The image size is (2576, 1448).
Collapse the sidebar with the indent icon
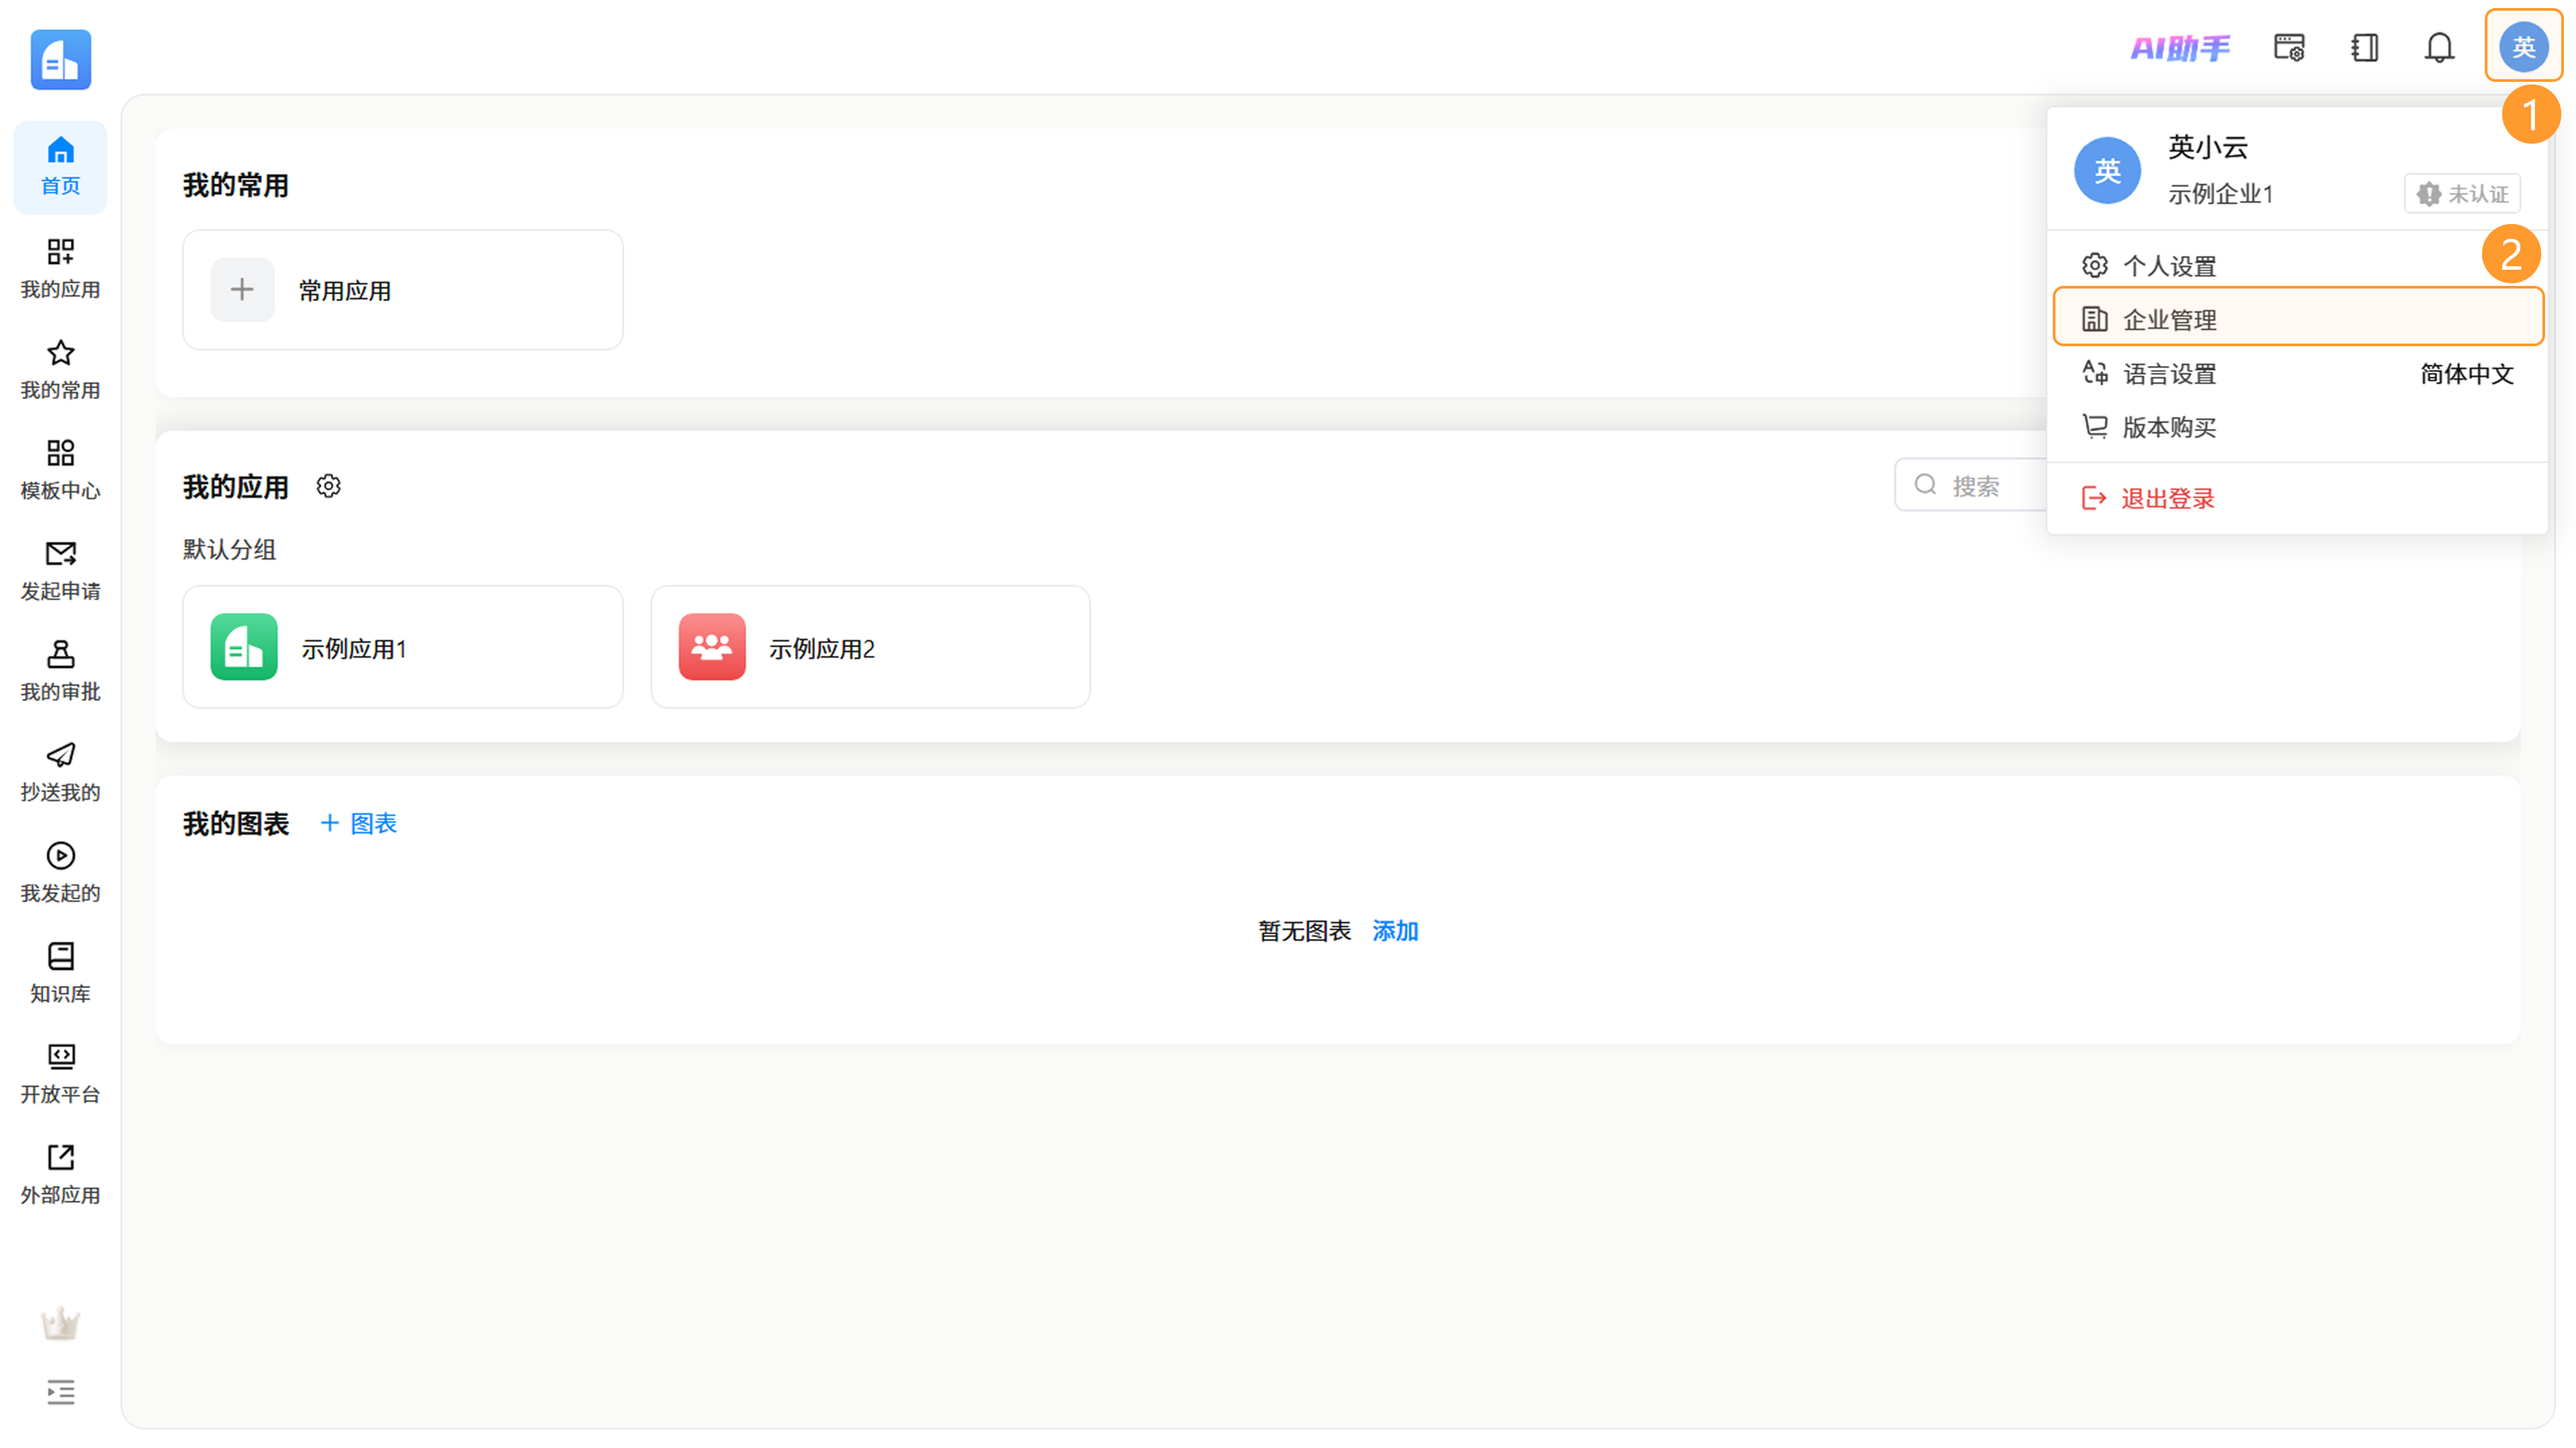(x=60, y=1392)
